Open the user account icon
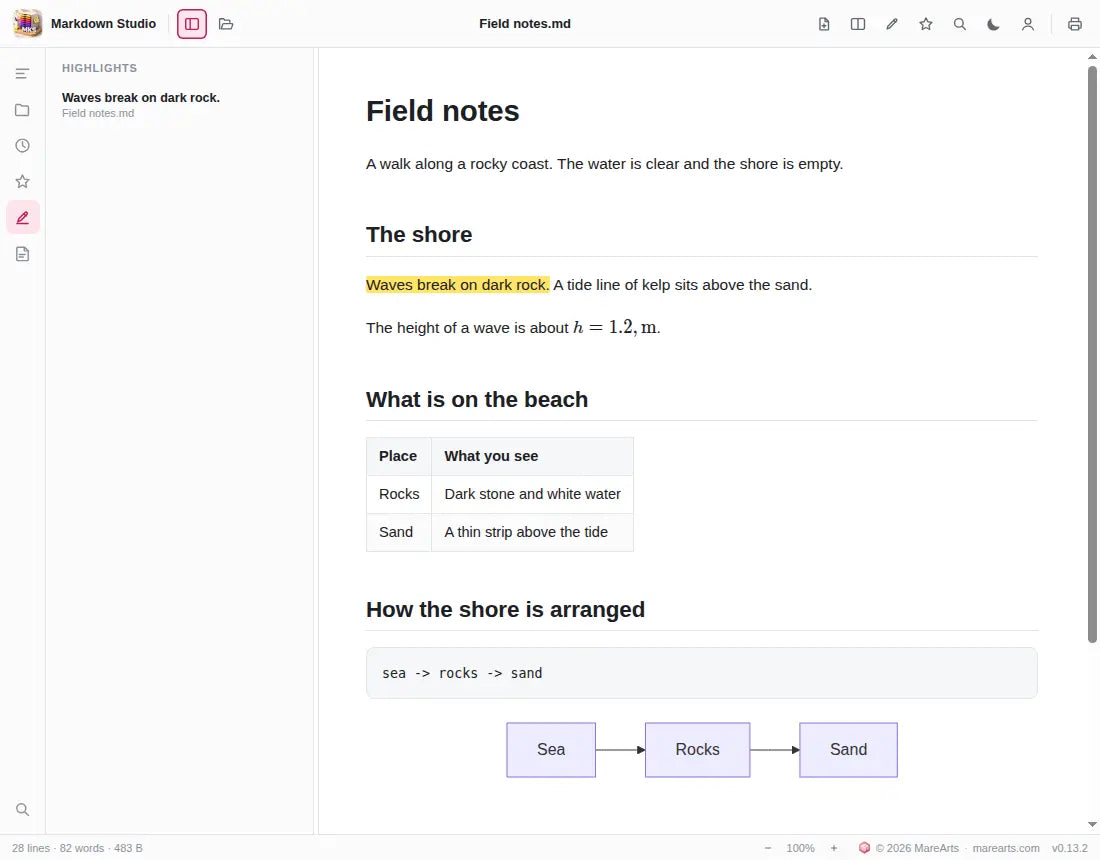This screenshot has height=860, width=1100. click(1028, 24)
